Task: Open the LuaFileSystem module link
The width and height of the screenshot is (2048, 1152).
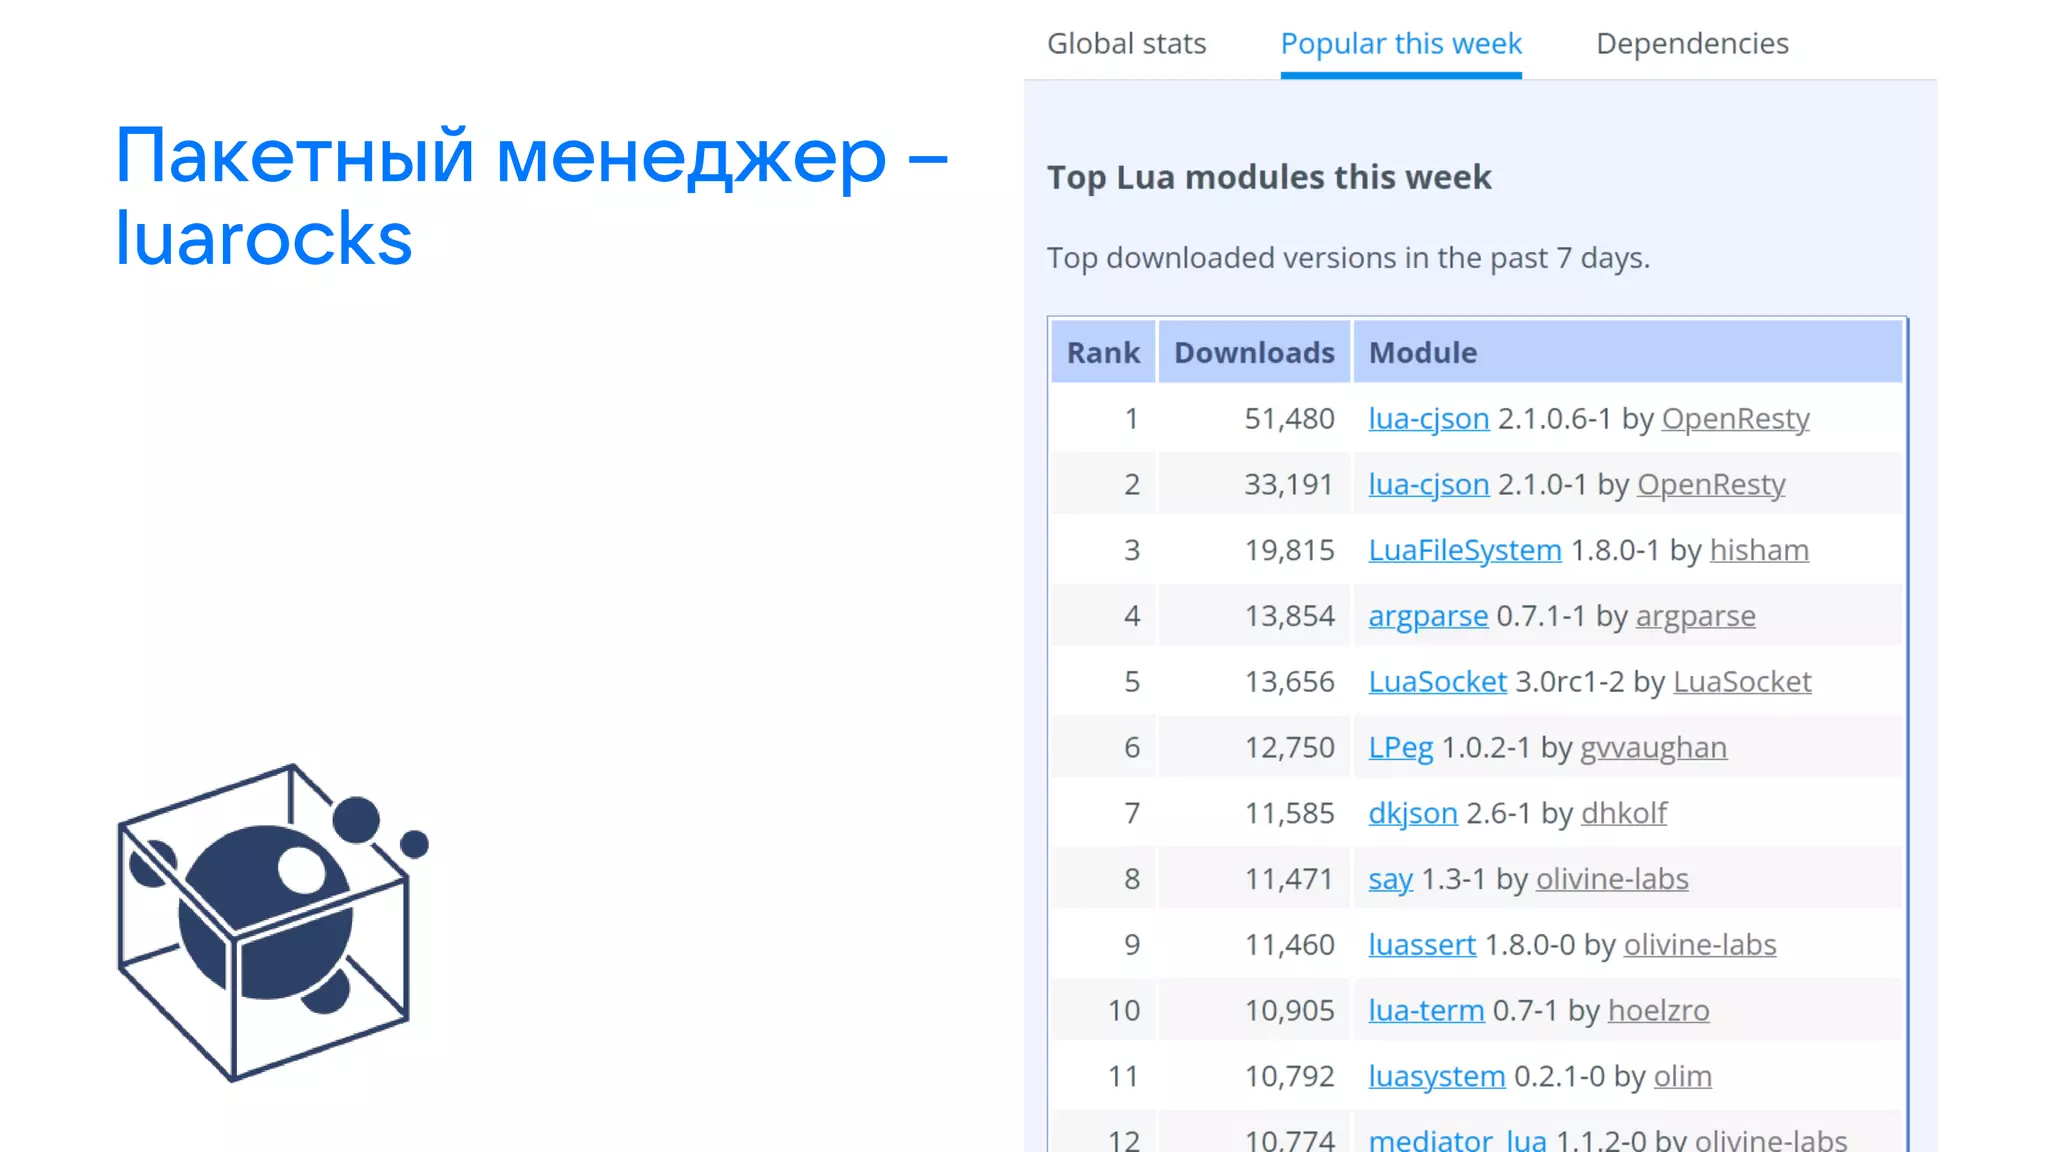Action: (1464, 551)
